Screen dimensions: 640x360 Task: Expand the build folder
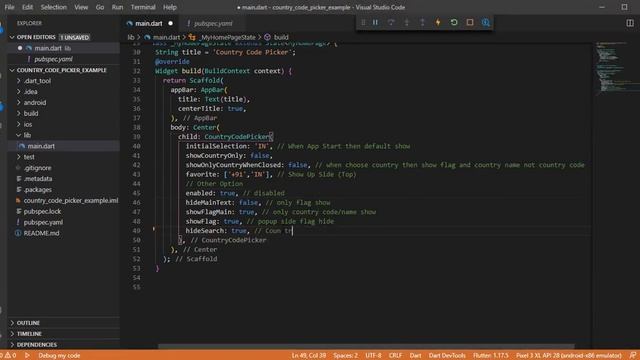(31, 113)
